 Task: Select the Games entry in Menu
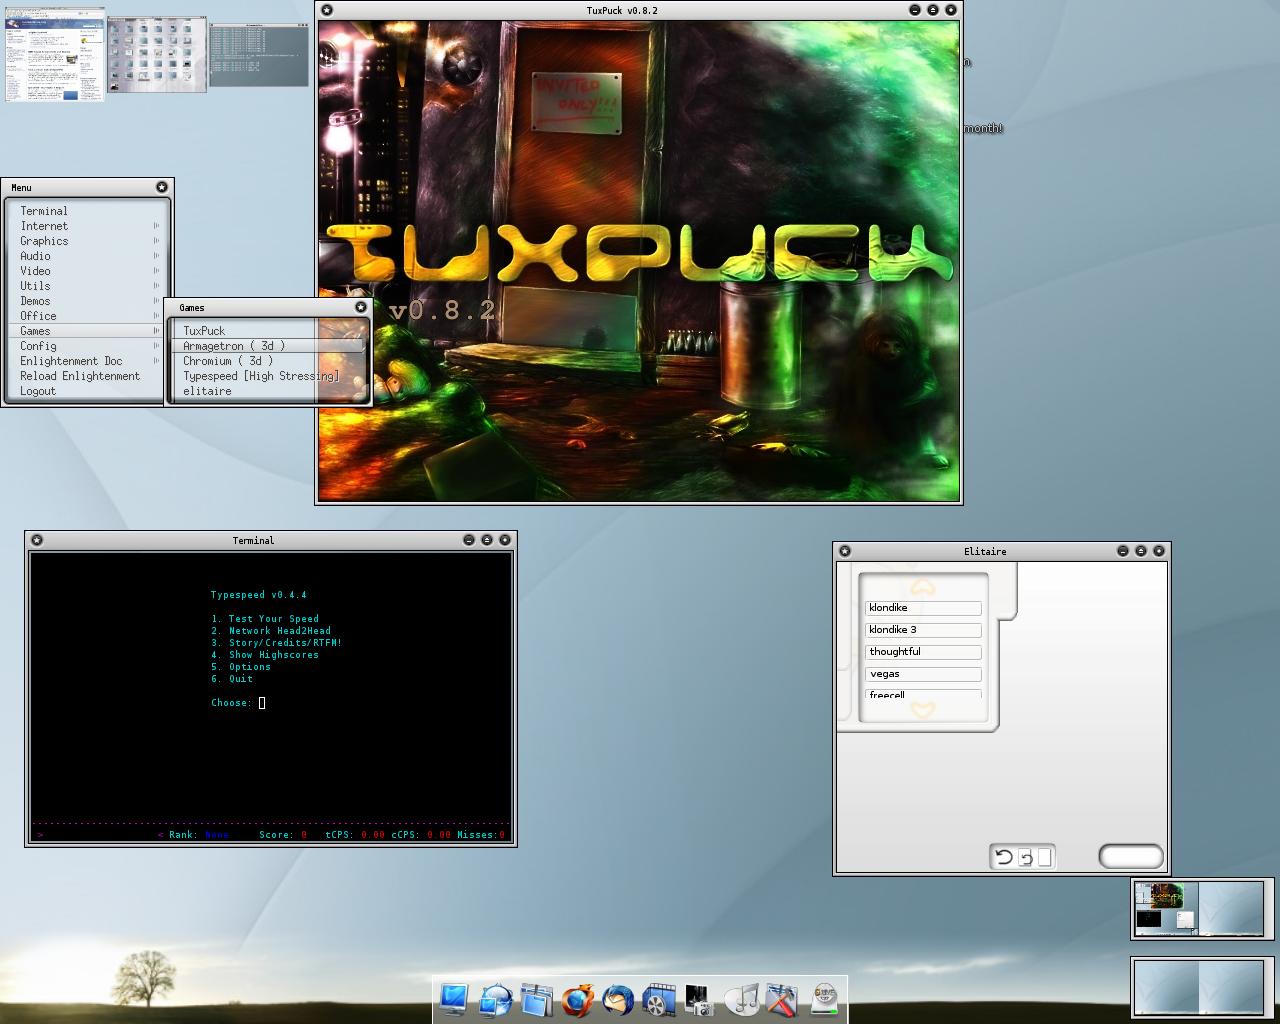click(x=87, y=331)
